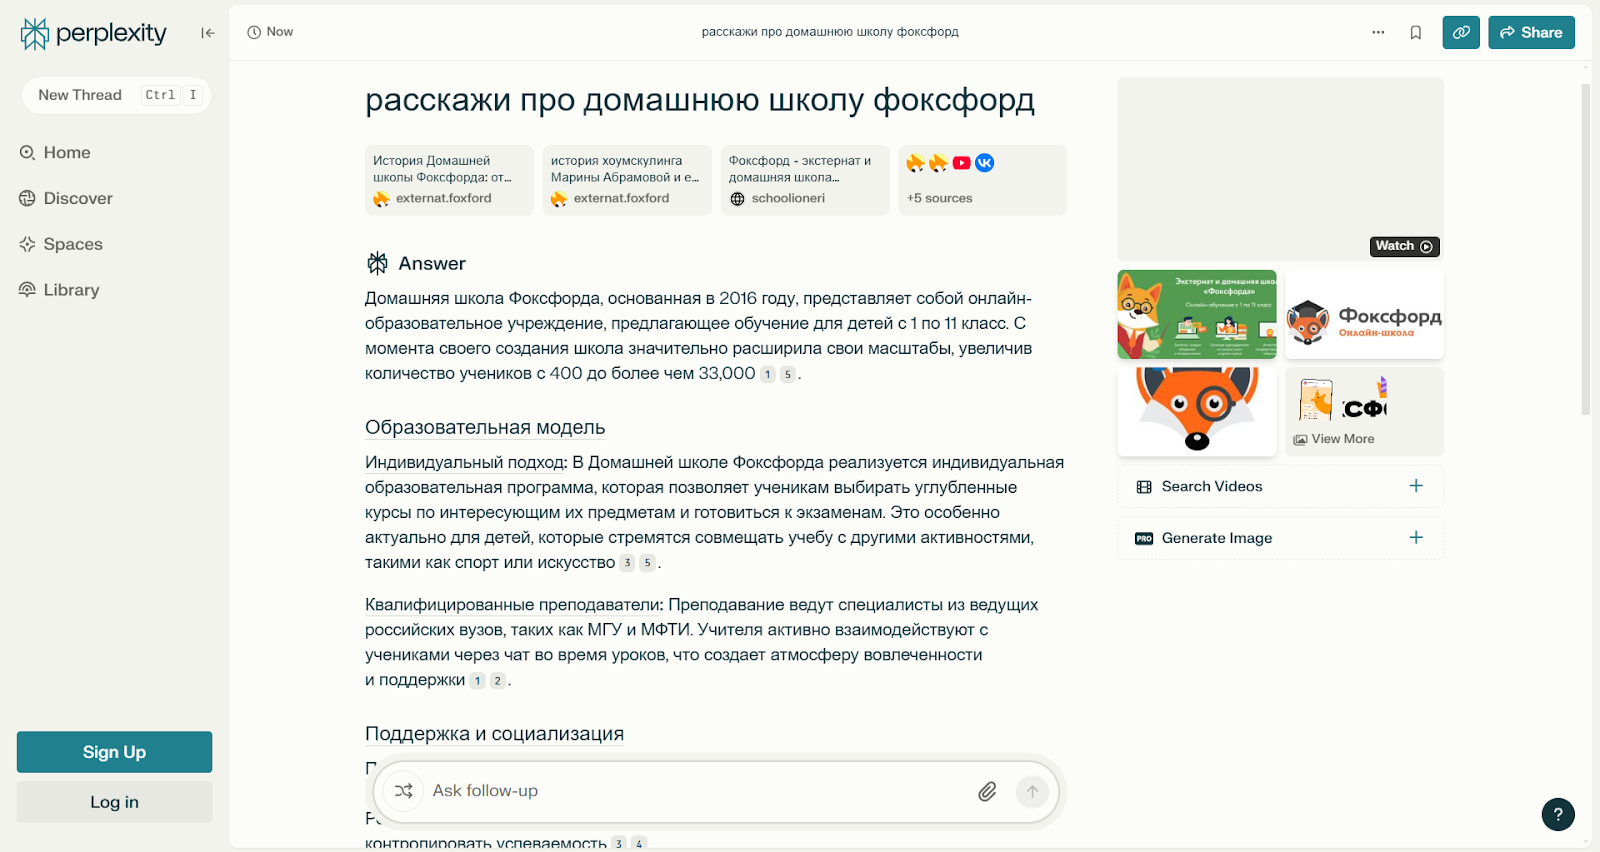Collapse the sidebar with arrow icon
The image size is (1600, 852).
pos(207,33)
